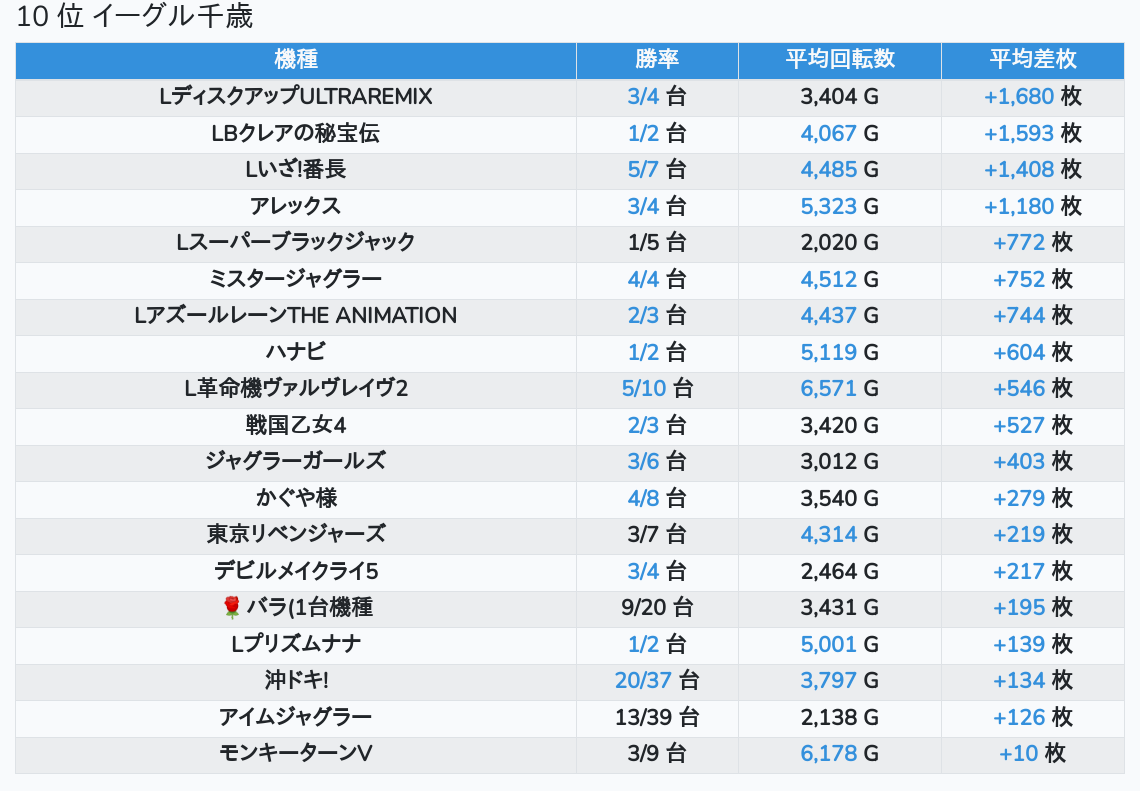Screen dimensions: 1140x791
Task: Click the 5/7 win rate for Lいざ!番長
Action: [x=643, y=169]
